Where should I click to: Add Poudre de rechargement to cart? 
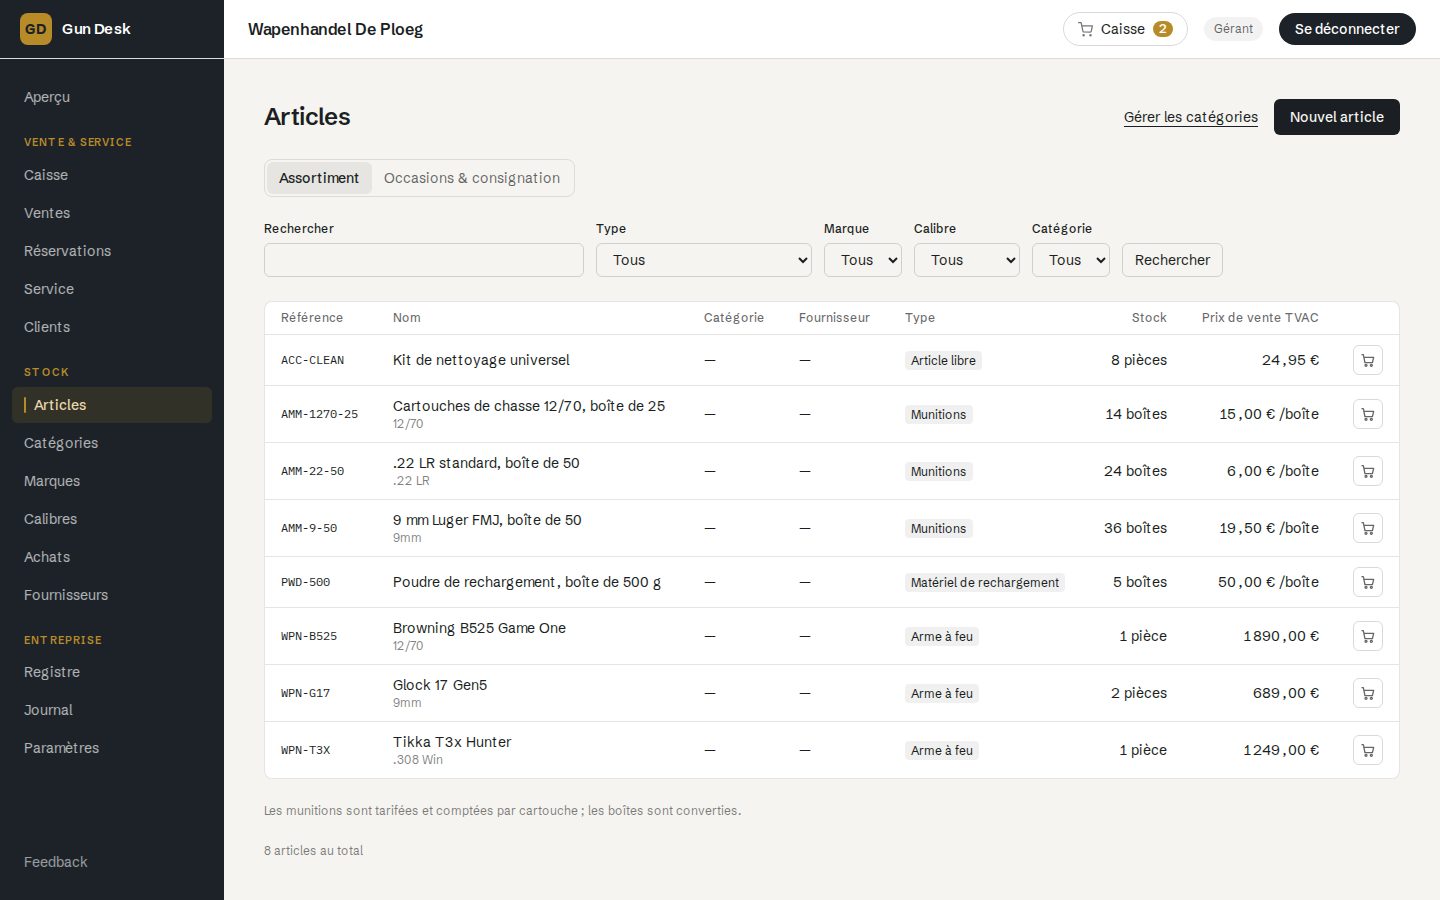(x=1367, y=582)
